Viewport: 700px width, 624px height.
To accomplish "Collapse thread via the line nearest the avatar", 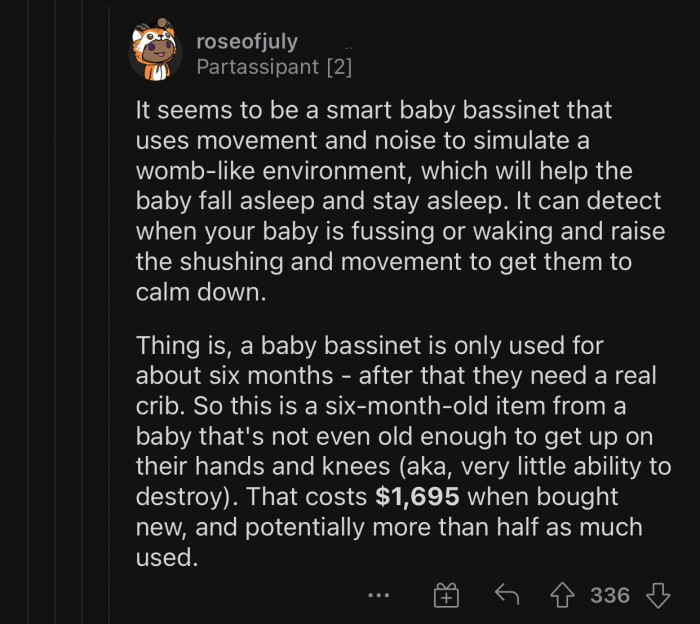I will (109, 312).
